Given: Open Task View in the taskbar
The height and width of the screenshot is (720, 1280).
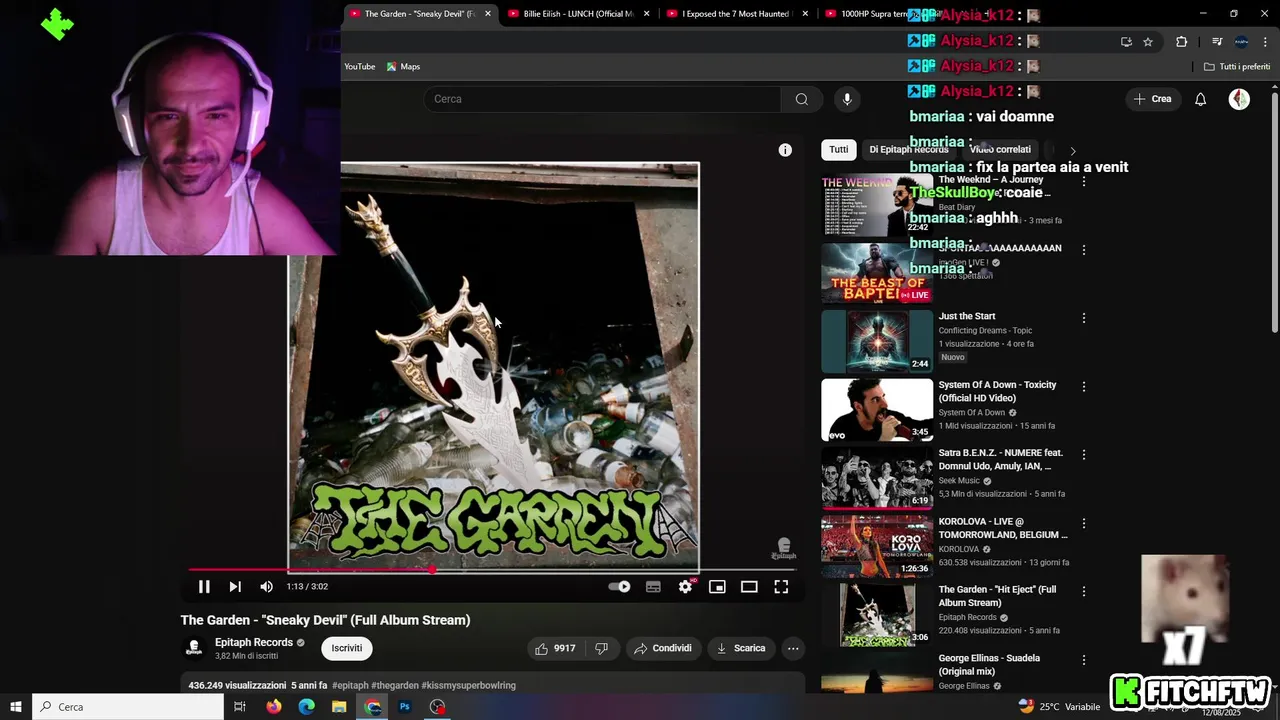Looking at the screenshot, I should [240, 707].
